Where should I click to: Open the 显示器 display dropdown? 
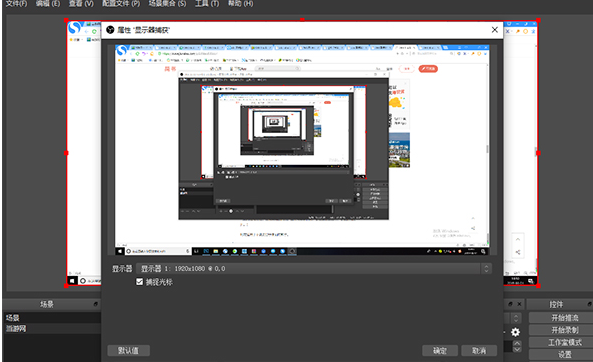[314, 269]
